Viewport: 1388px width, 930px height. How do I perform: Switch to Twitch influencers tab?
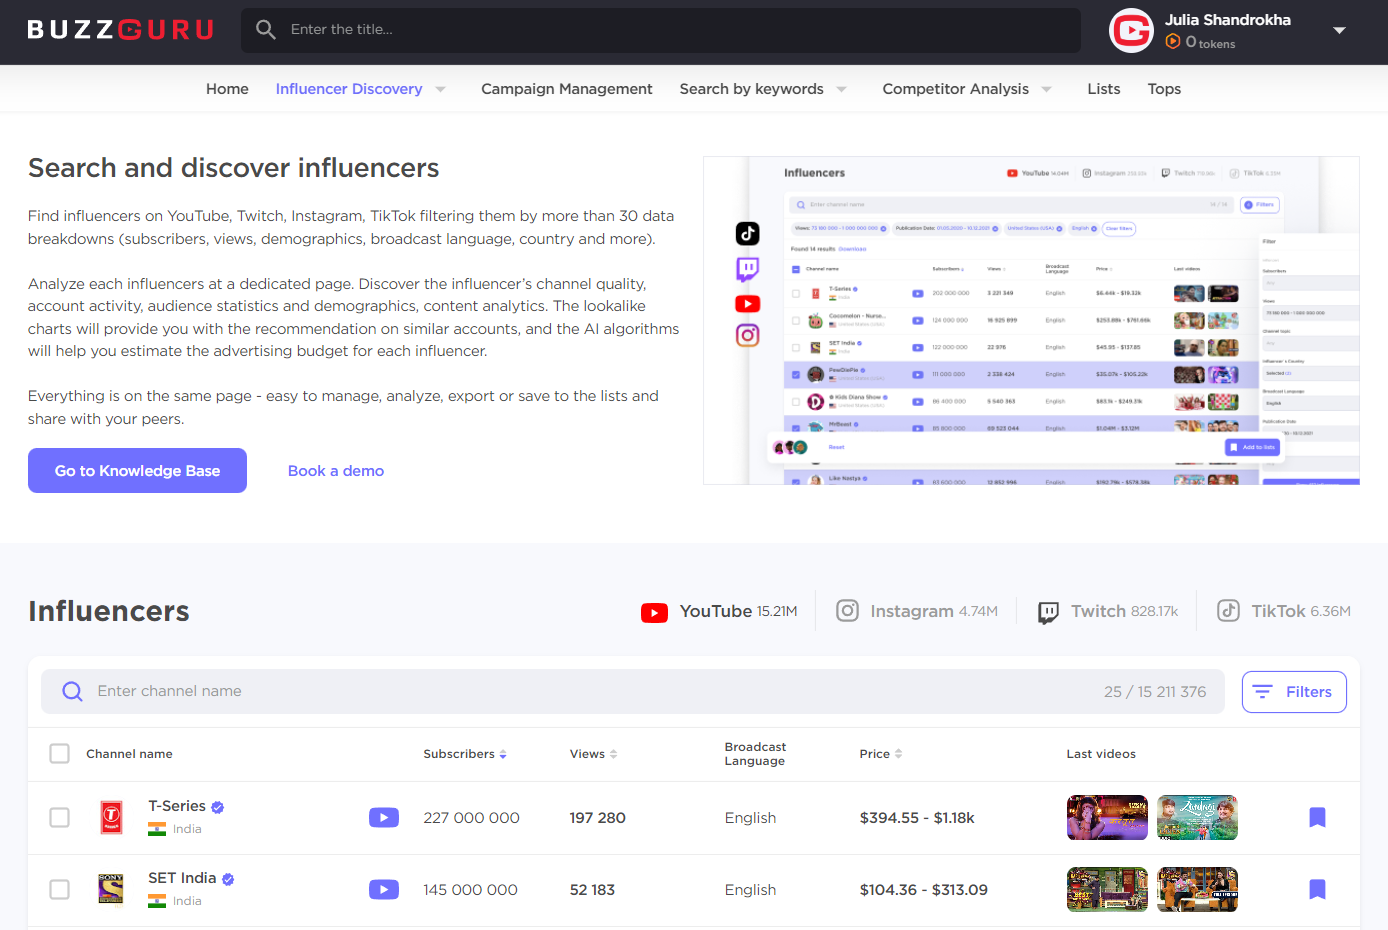point(1108,611)
